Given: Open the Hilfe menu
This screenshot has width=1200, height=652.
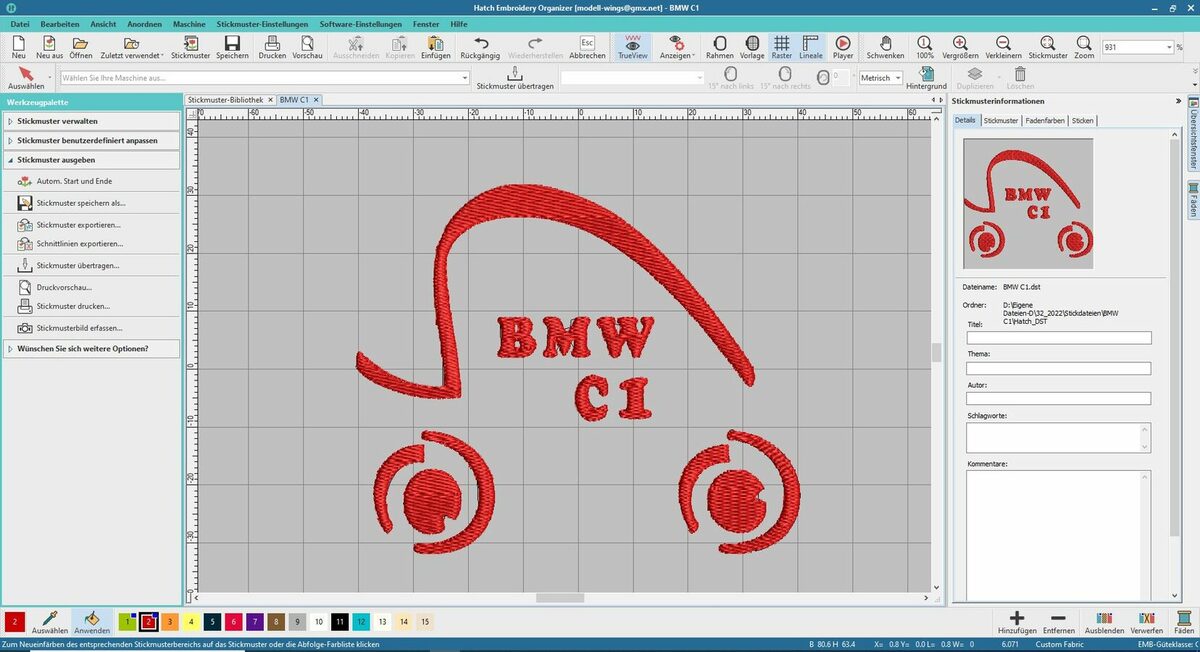Looking at the screenshot, I should click(458, 23).
